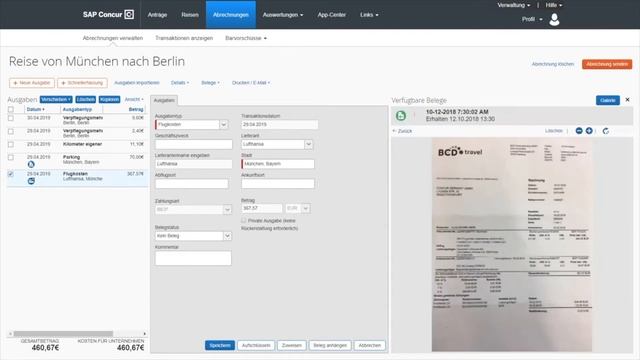This screenshot has width=640, height=360.
Task: Click the Abrechnung löschen link
Action: 553,64
